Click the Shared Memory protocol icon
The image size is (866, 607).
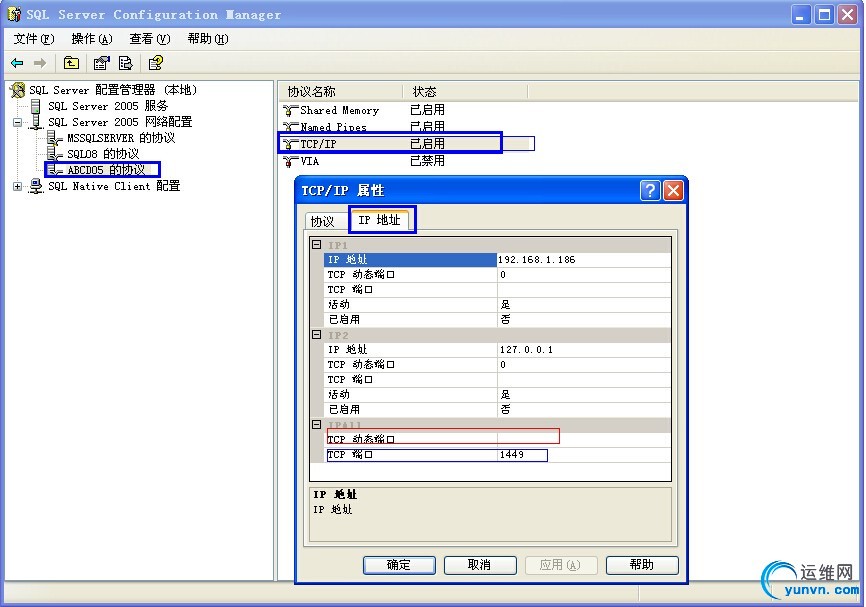[x=290, y=110]
